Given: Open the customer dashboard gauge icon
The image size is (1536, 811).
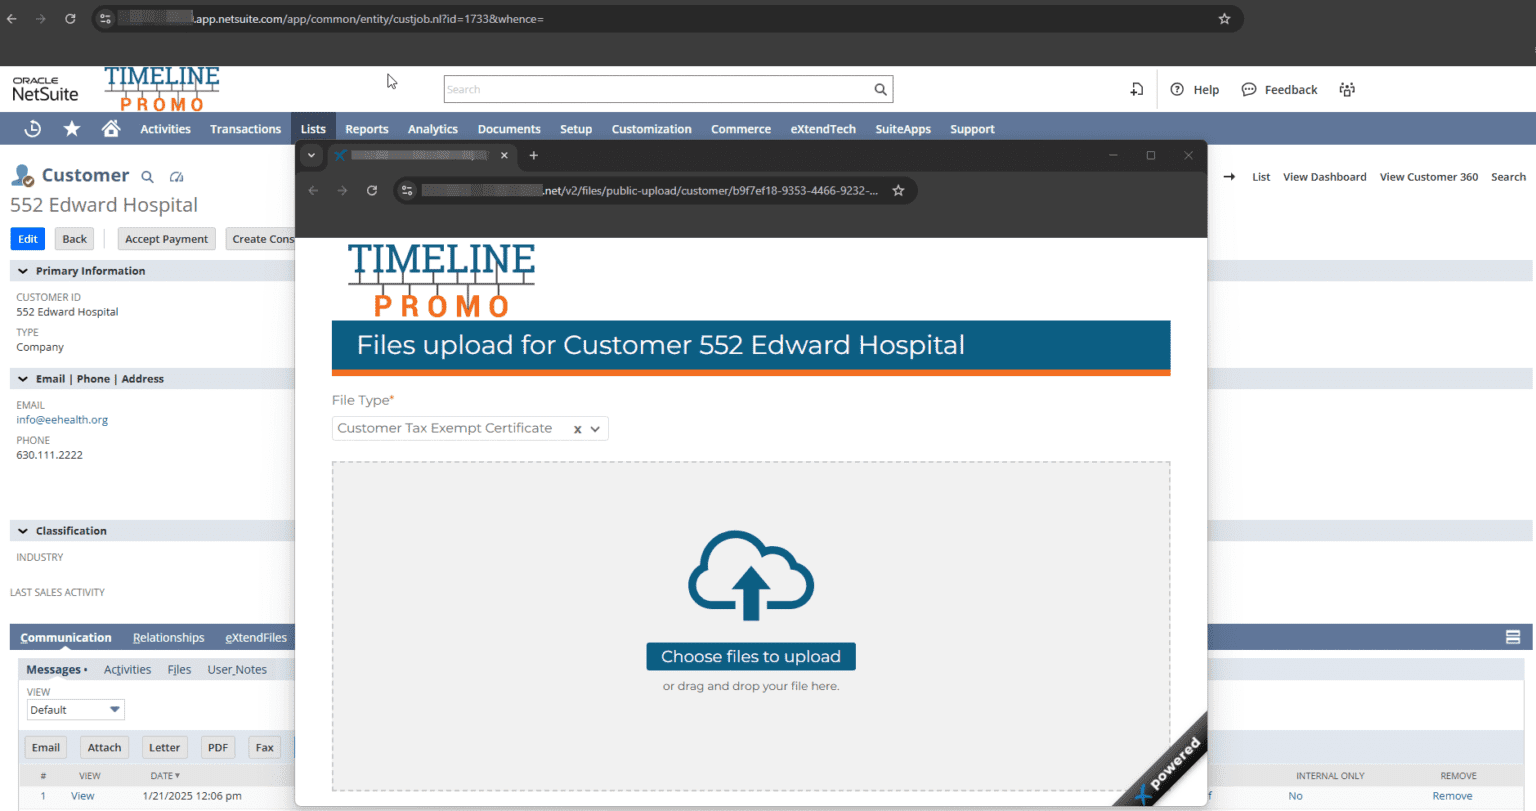Looking at the screenshot, I should (x=176, y=176).
